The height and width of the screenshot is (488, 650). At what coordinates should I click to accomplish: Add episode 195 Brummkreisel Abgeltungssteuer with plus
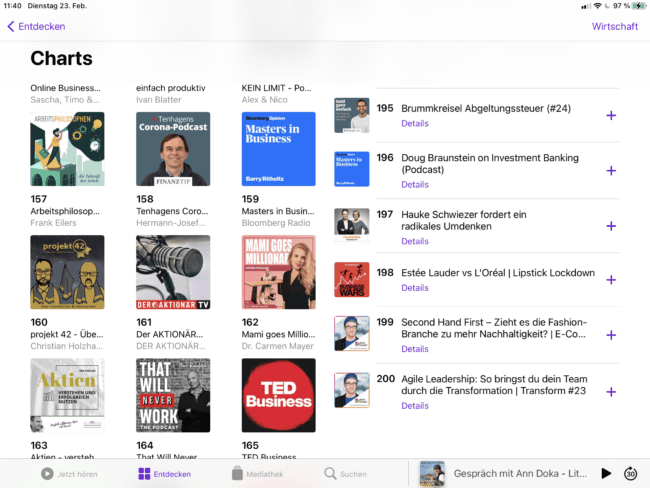coord(611,115)
